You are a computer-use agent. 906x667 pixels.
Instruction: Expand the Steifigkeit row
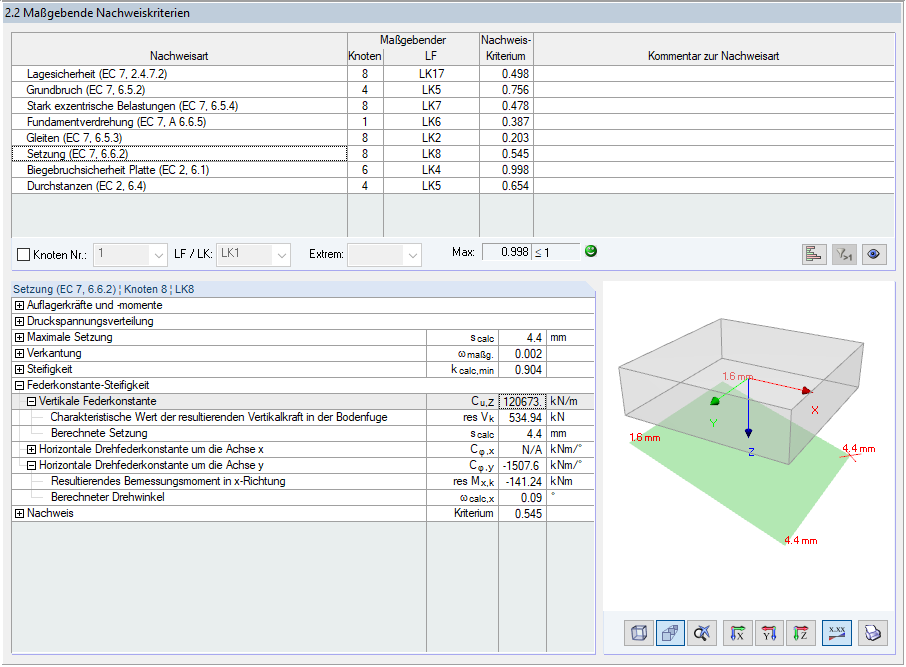tap(19, 369)
